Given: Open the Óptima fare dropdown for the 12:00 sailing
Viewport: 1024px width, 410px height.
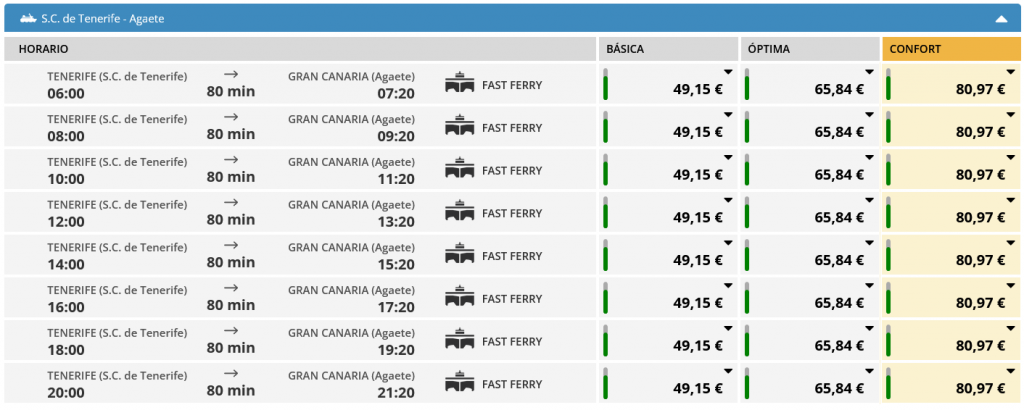Looking at the screenshot, I should pyautogui.click(x=870, y=201).
